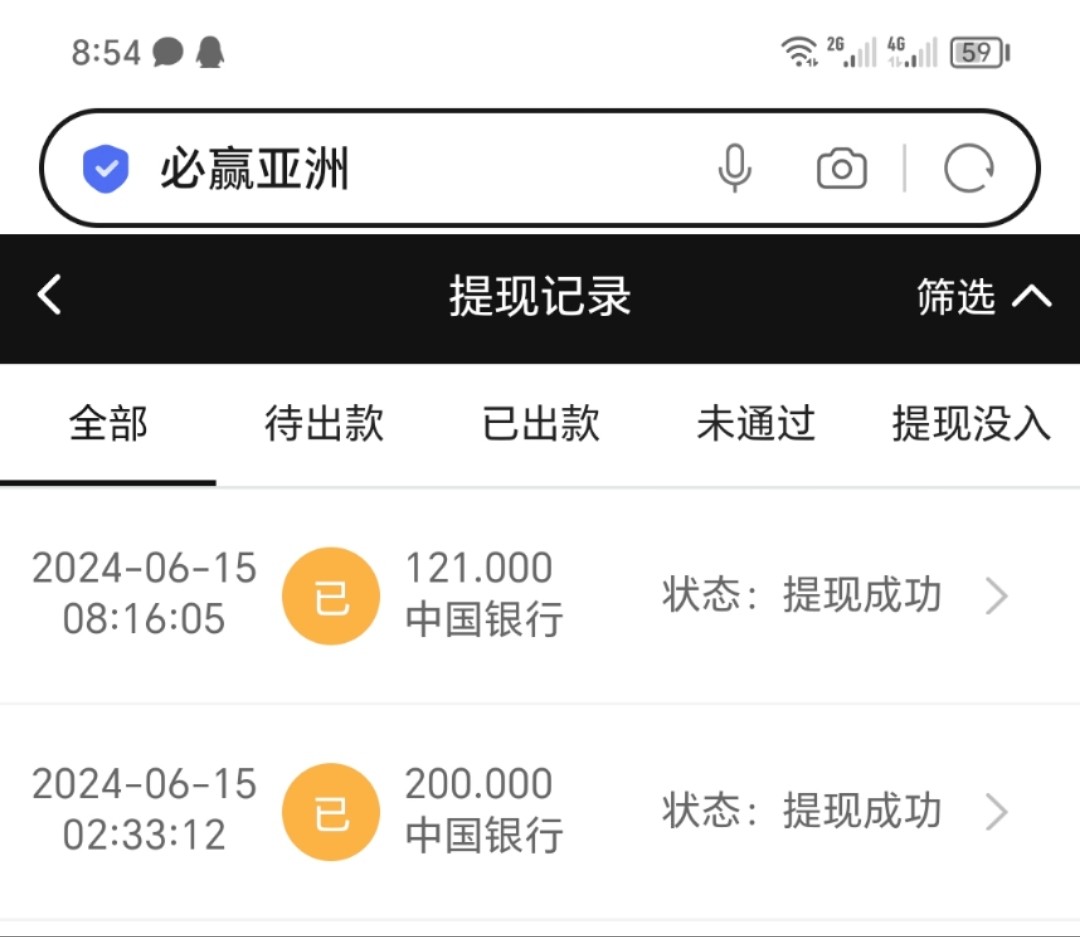Screen dimensions: 1080x937
Task: Tap orange status badge for 121.000 withdrawal
Action: 331,596
